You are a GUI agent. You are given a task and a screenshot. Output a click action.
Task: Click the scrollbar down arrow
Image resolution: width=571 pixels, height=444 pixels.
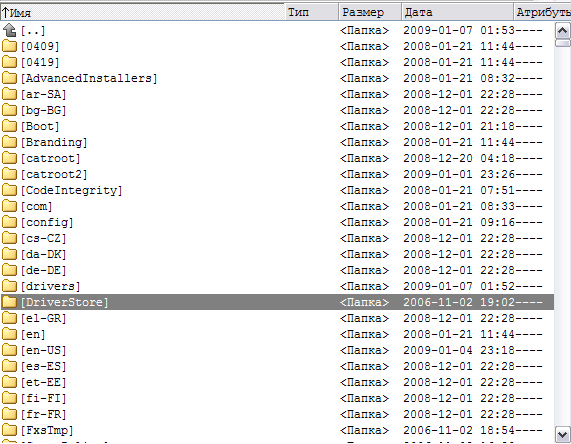pyautogui.click(x=562, y=435)
